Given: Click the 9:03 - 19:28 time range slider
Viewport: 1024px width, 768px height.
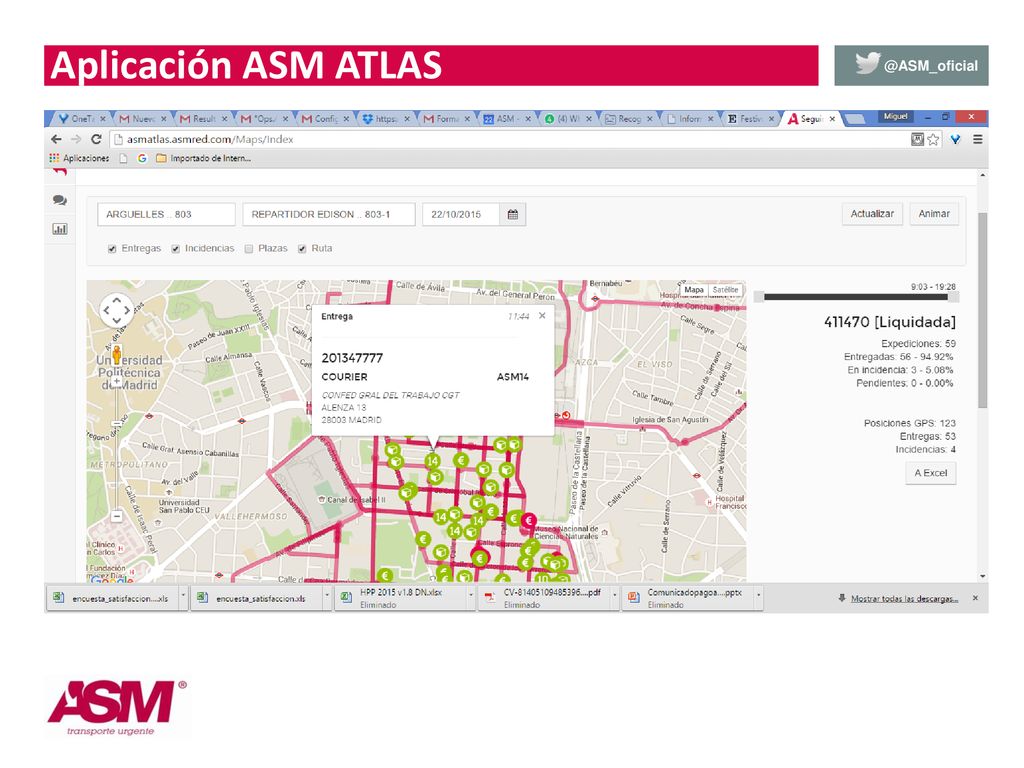Looking at the screenshot, I should coord(856,297).
